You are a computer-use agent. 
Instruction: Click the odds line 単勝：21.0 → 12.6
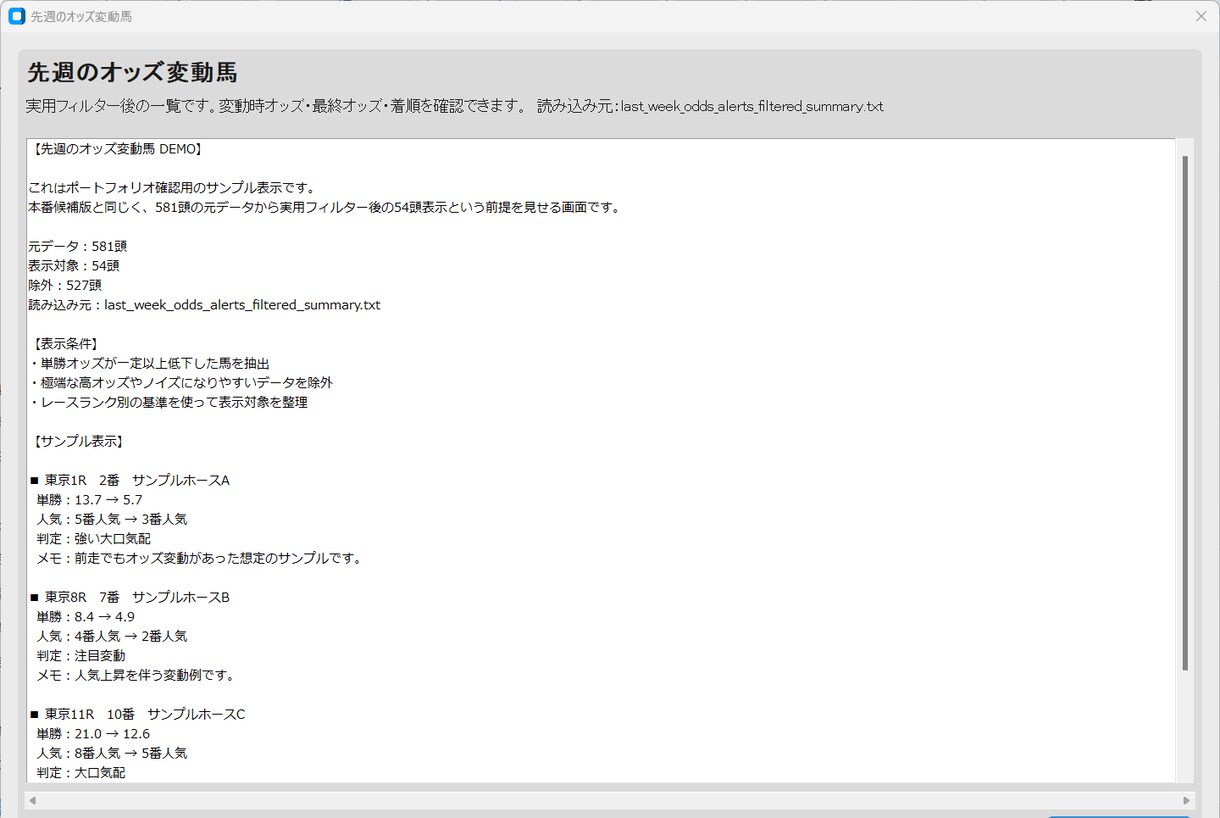coord(94,734)
